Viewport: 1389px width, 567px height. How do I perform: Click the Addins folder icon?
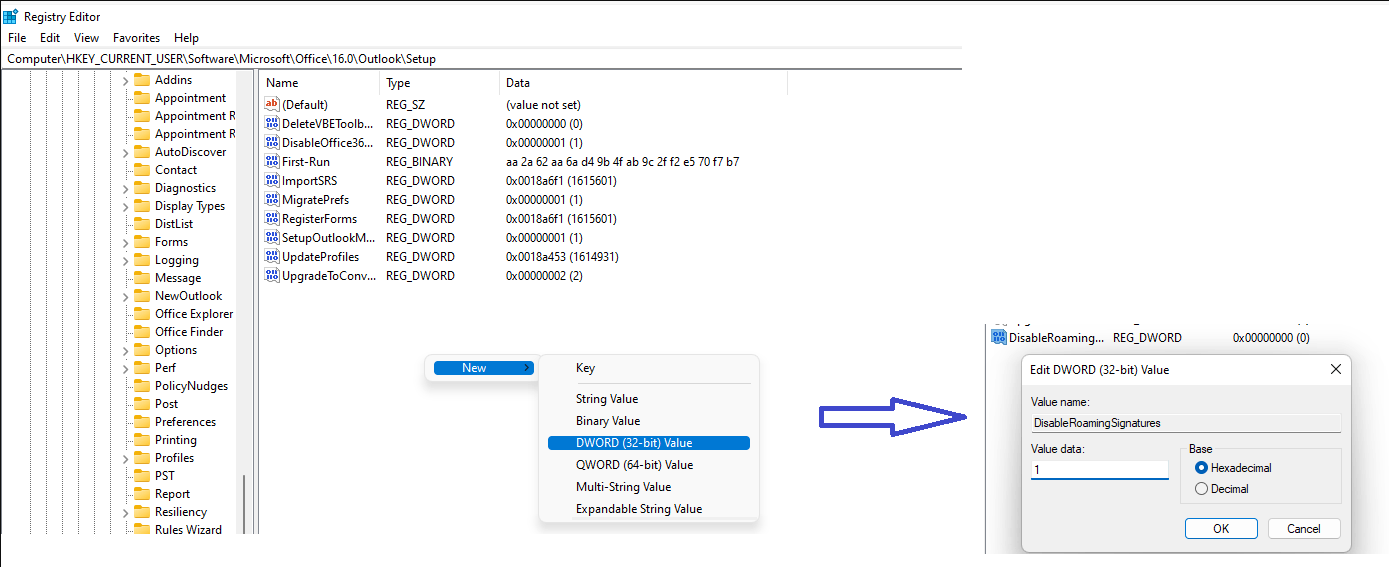141,80
